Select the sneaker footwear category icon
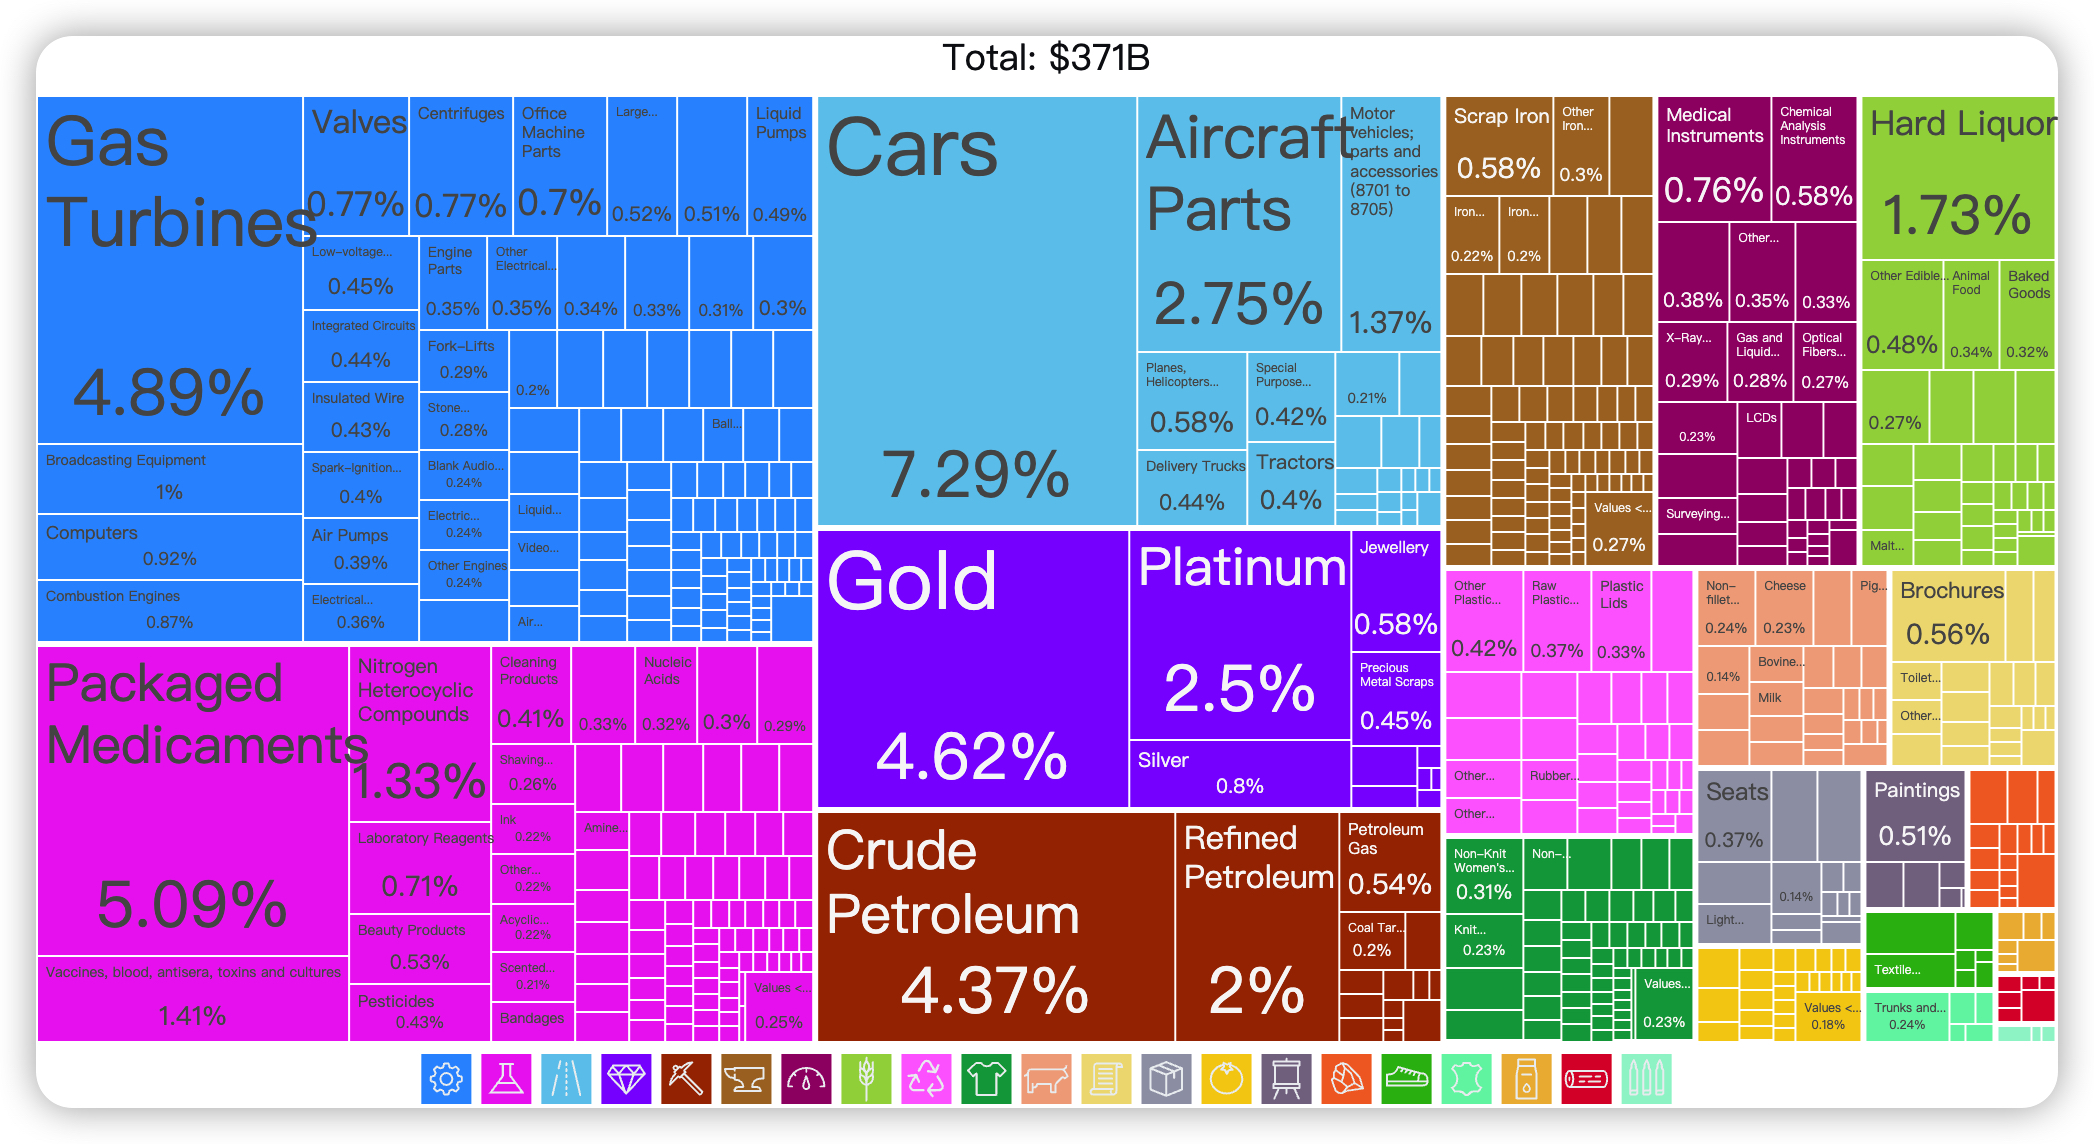The image size is (2094, 1144). pyautogui.click(x=1406, y=1079)
